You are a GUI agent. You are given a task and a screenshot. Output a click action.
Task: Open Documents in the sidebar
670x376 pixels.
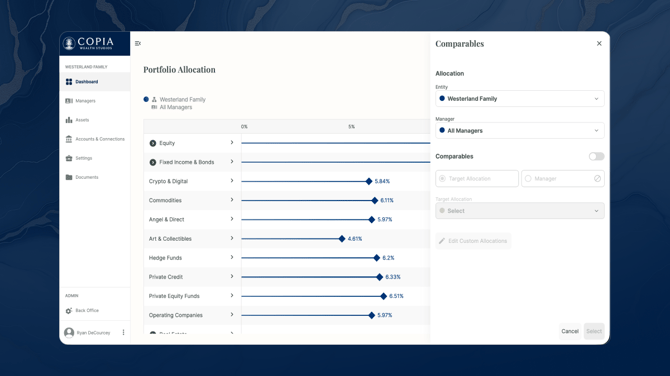[95, 177]
